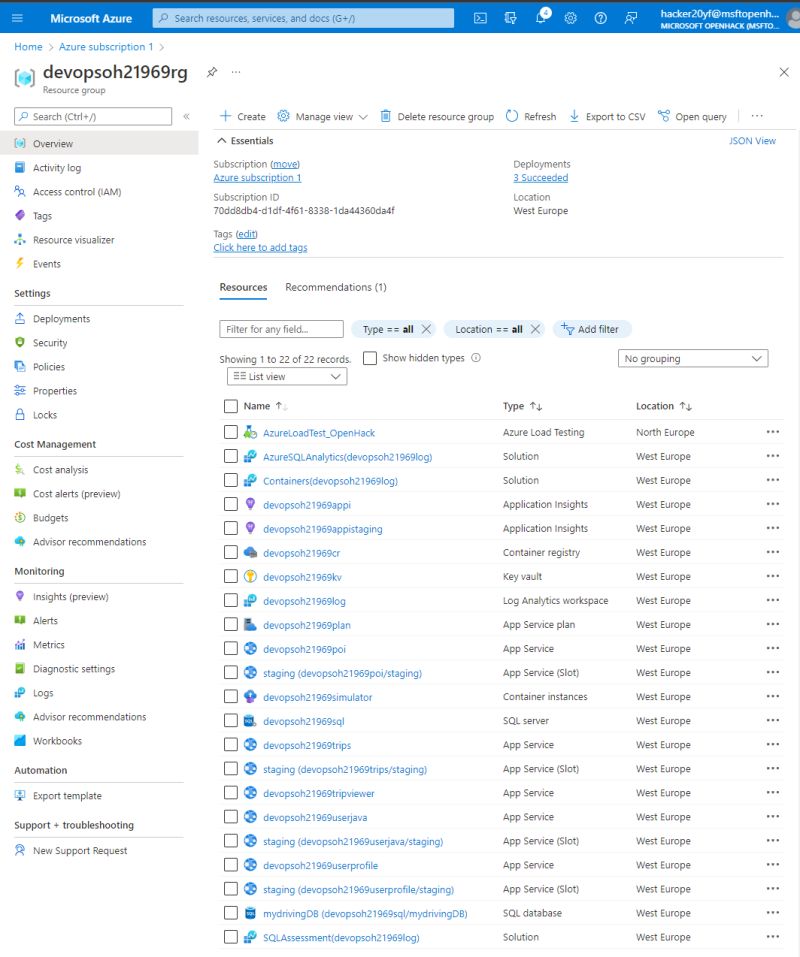
Task: Launch Cloud Shell from top bar
Action: [x=480, y=18]
